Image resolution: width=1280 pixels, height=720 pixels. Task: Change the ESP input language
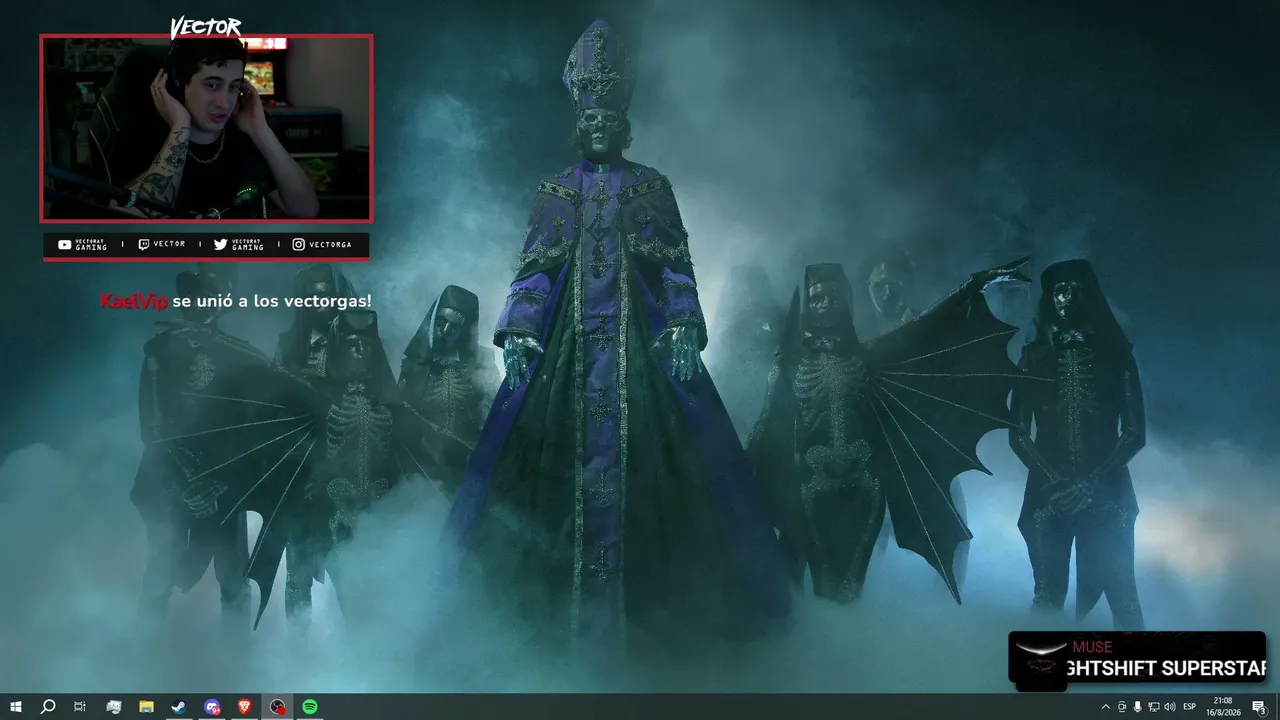click(1190, 707)
